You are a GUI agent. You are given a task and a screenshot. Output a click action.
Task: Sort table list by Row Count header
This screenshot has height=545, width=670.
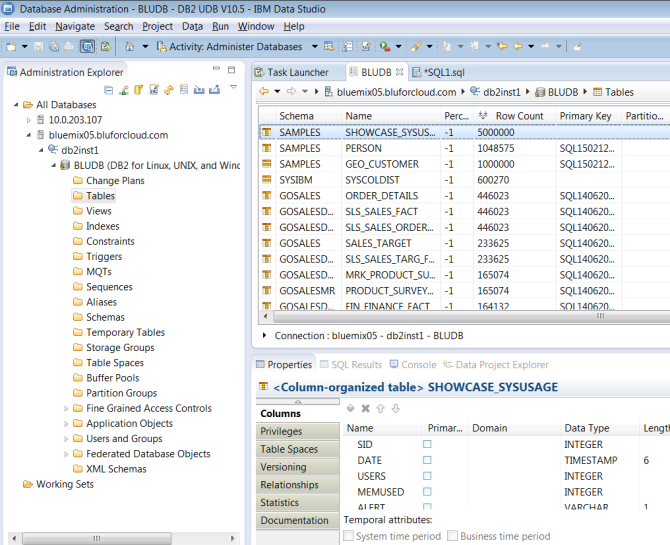[514, 116]
